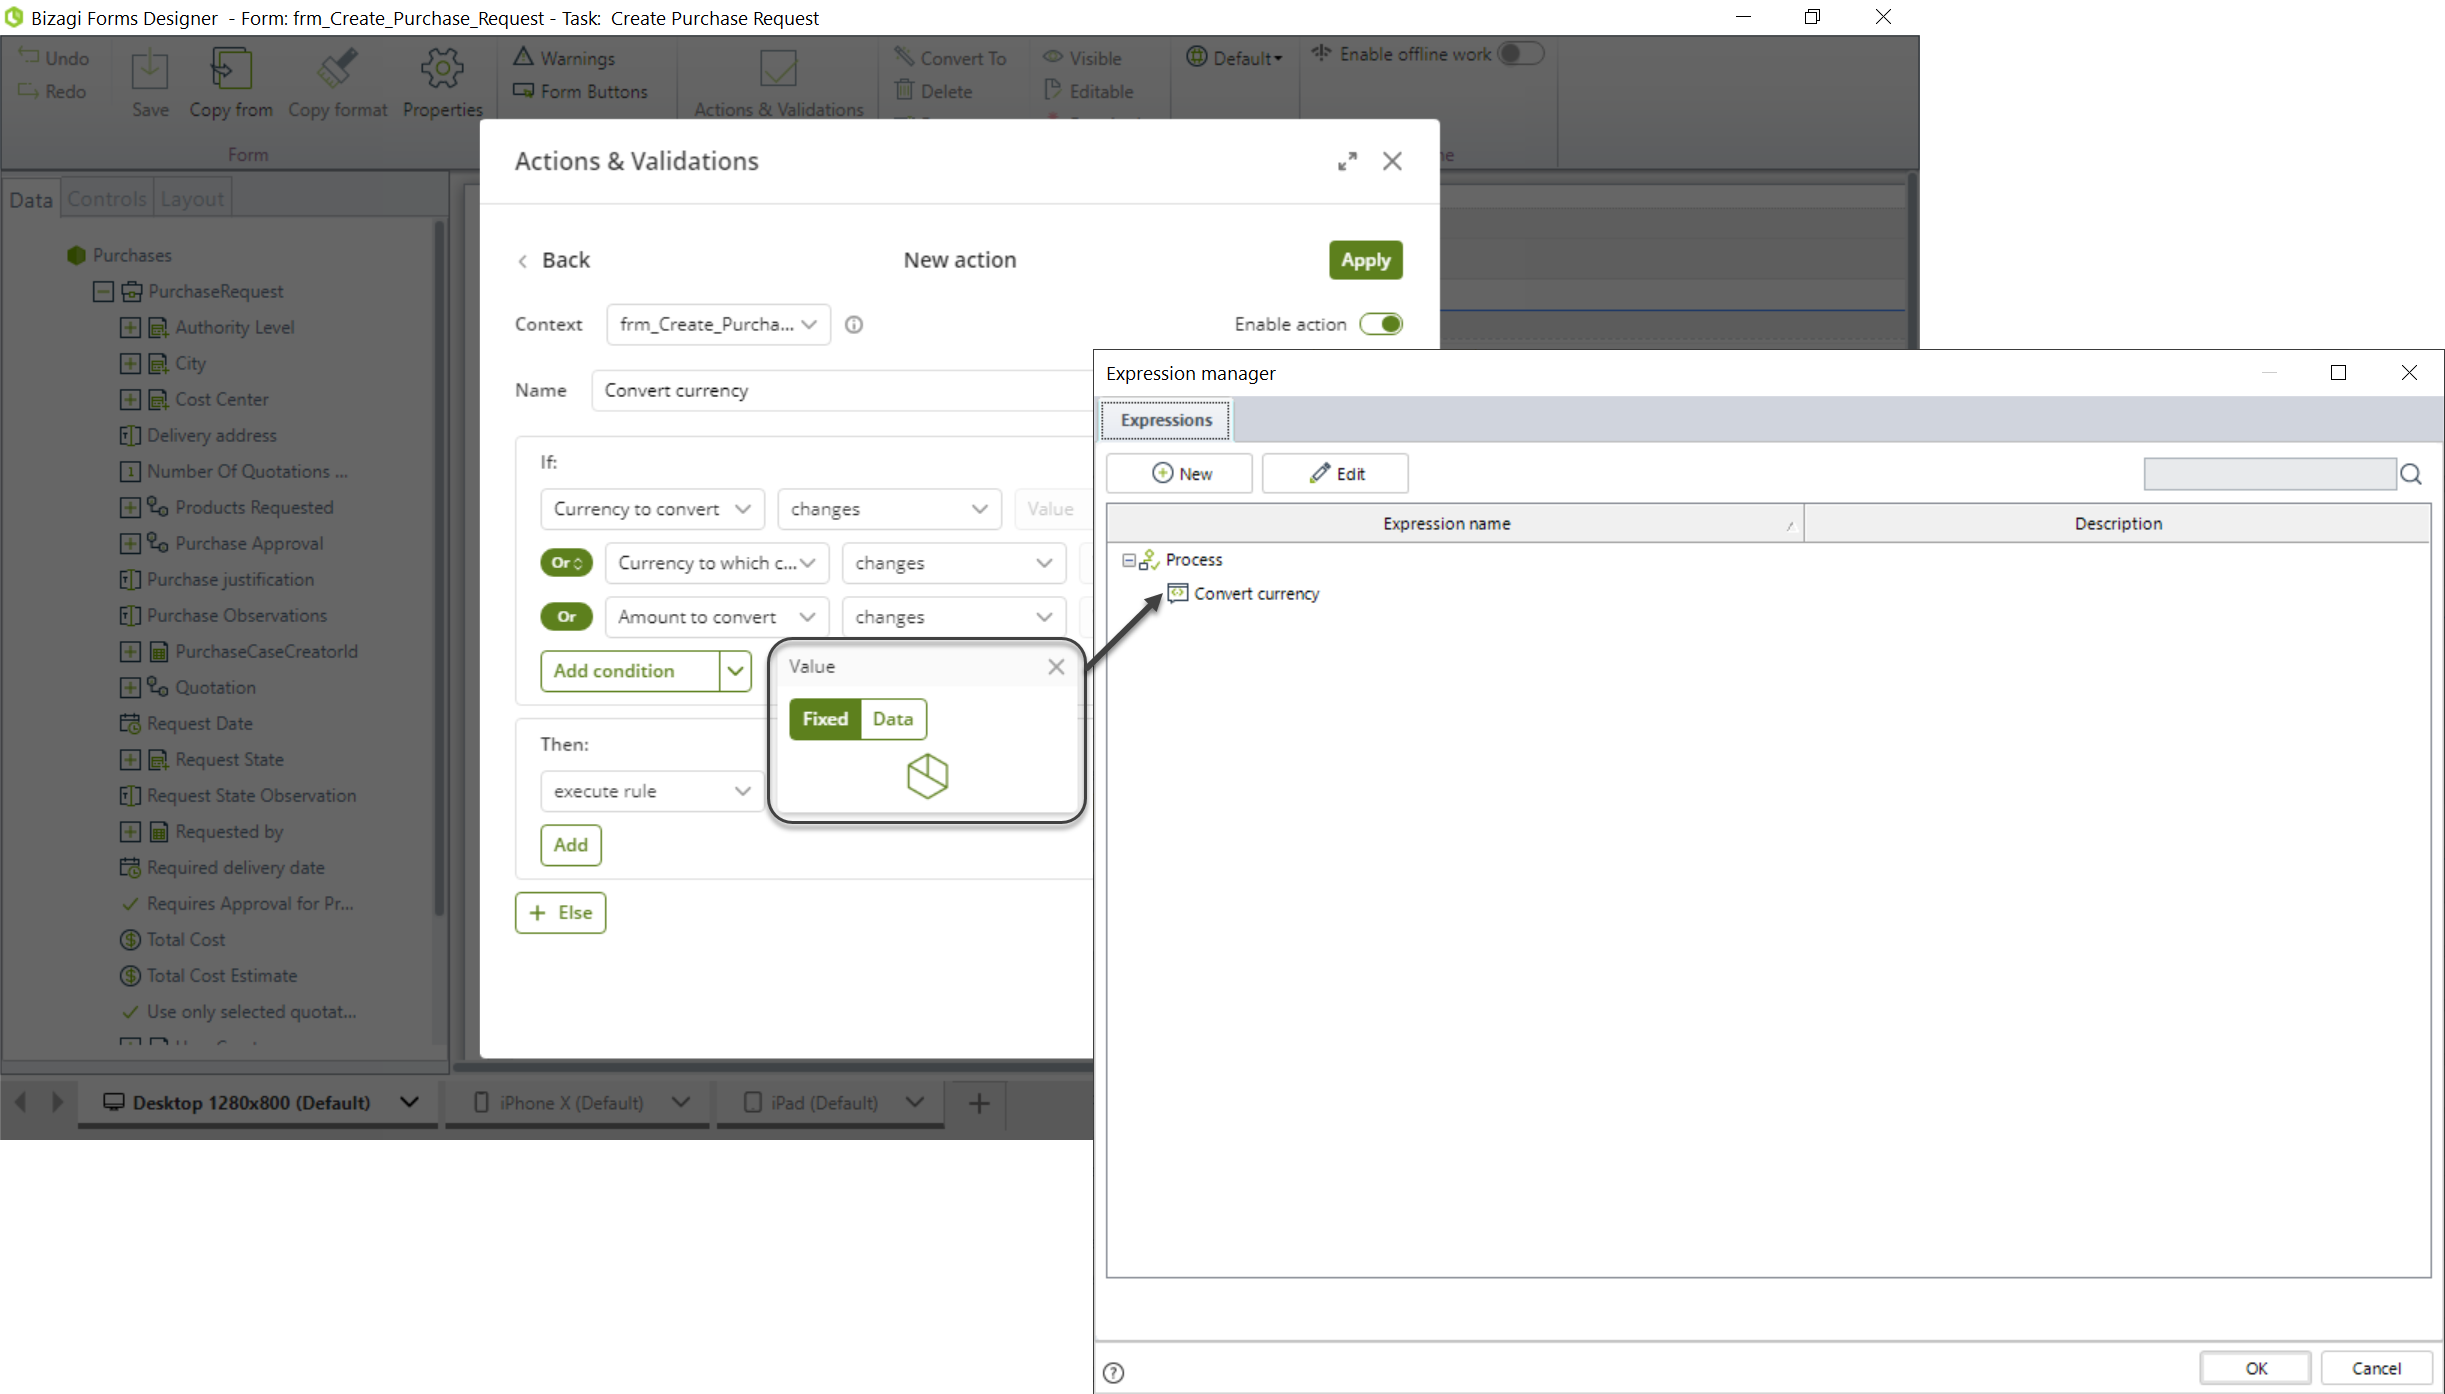Click the Back navigation arrow icon
This screenshot has height=1394, width=2445.
pyautogui.click(x=524, y=260)
